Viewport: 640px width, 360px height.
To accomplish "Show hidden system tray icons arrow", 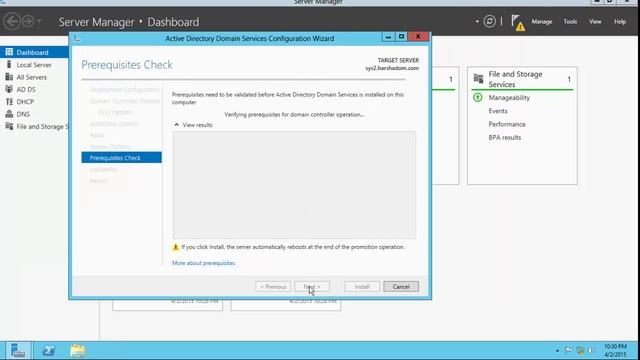I will pyautogui.click(x=557, y=351).
